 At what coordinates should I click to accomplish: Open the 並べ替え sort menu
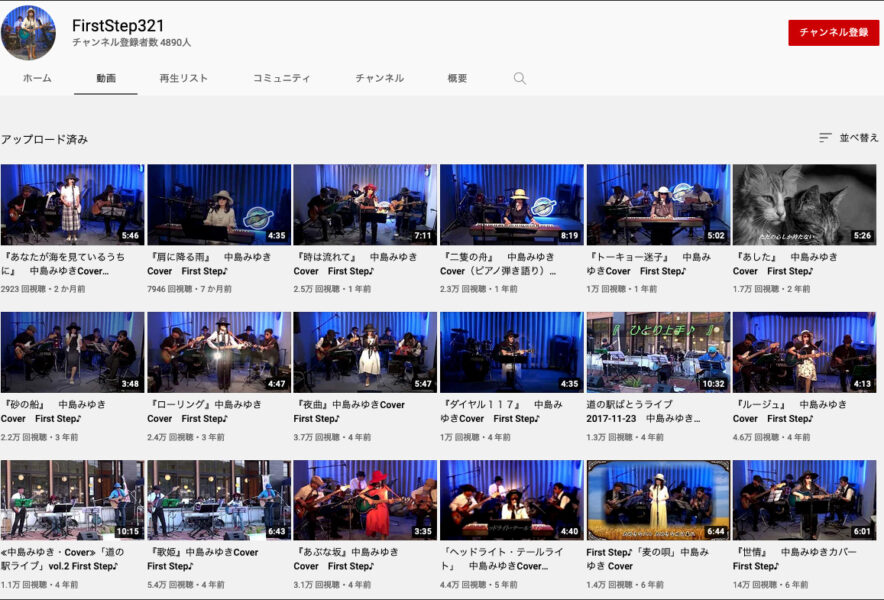click(x=848, y=138)
